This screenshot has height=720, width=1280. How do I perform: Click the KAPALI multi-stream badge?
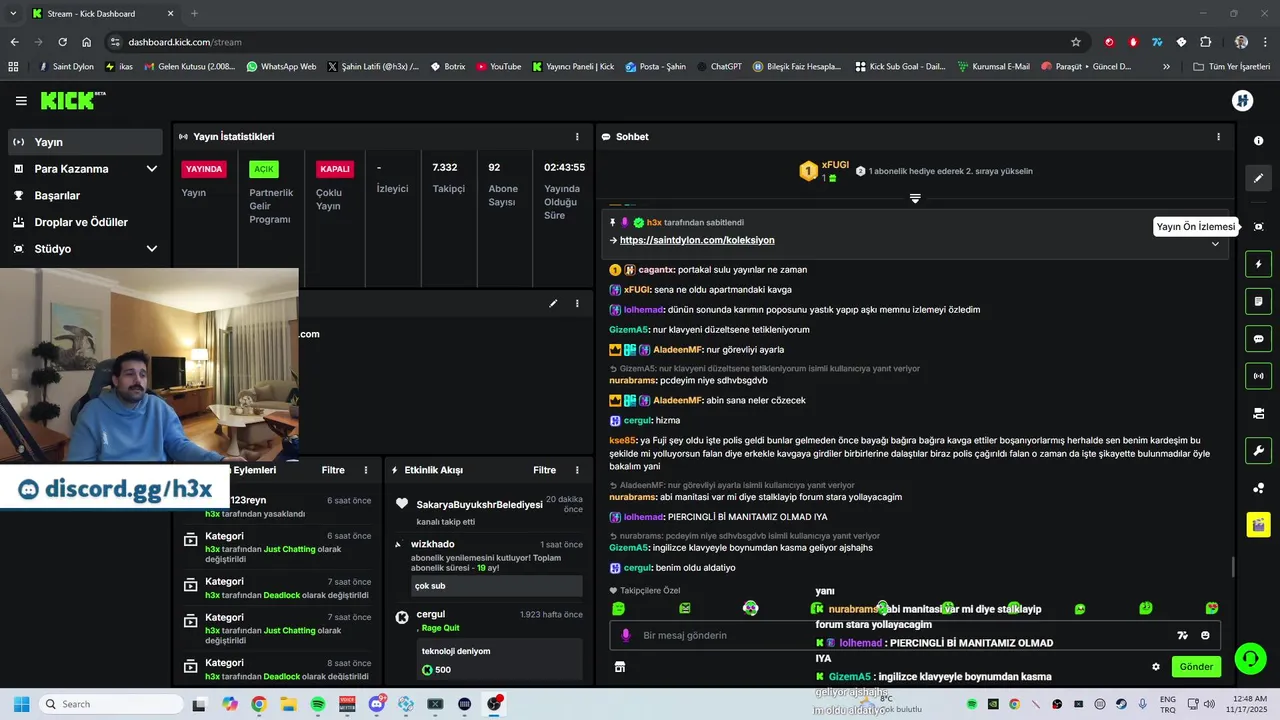pyautogui.click(x=335, y=169)
